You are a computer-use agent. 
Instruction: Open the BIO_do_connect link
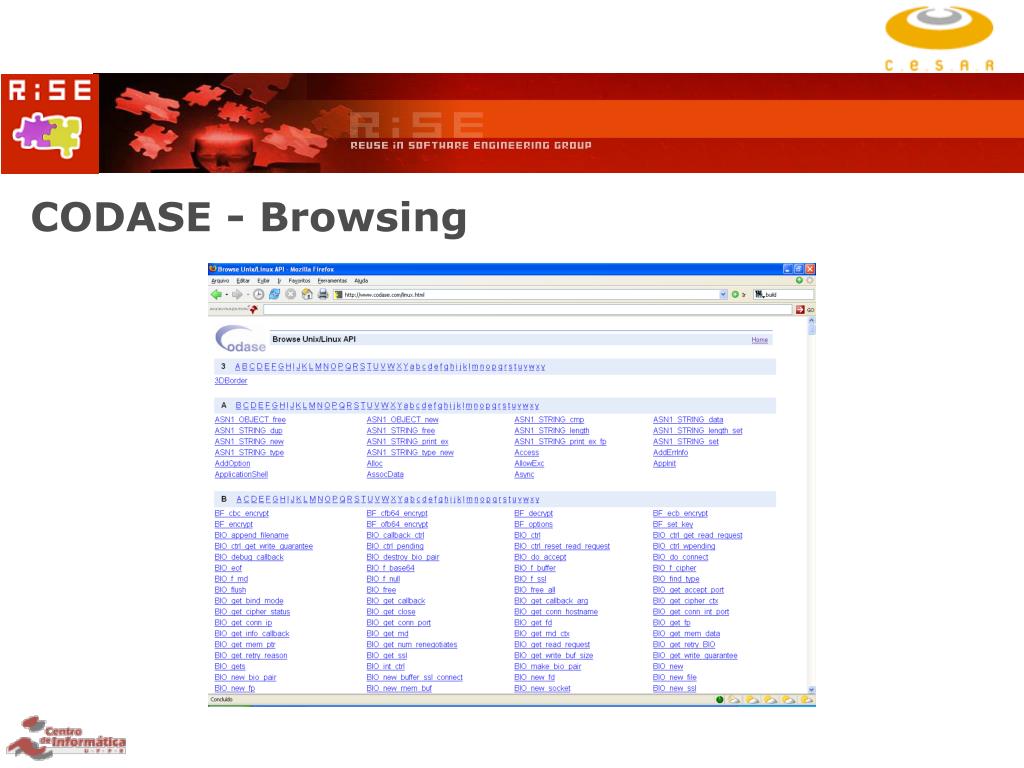pyautogui.click(x=680, y=557)
